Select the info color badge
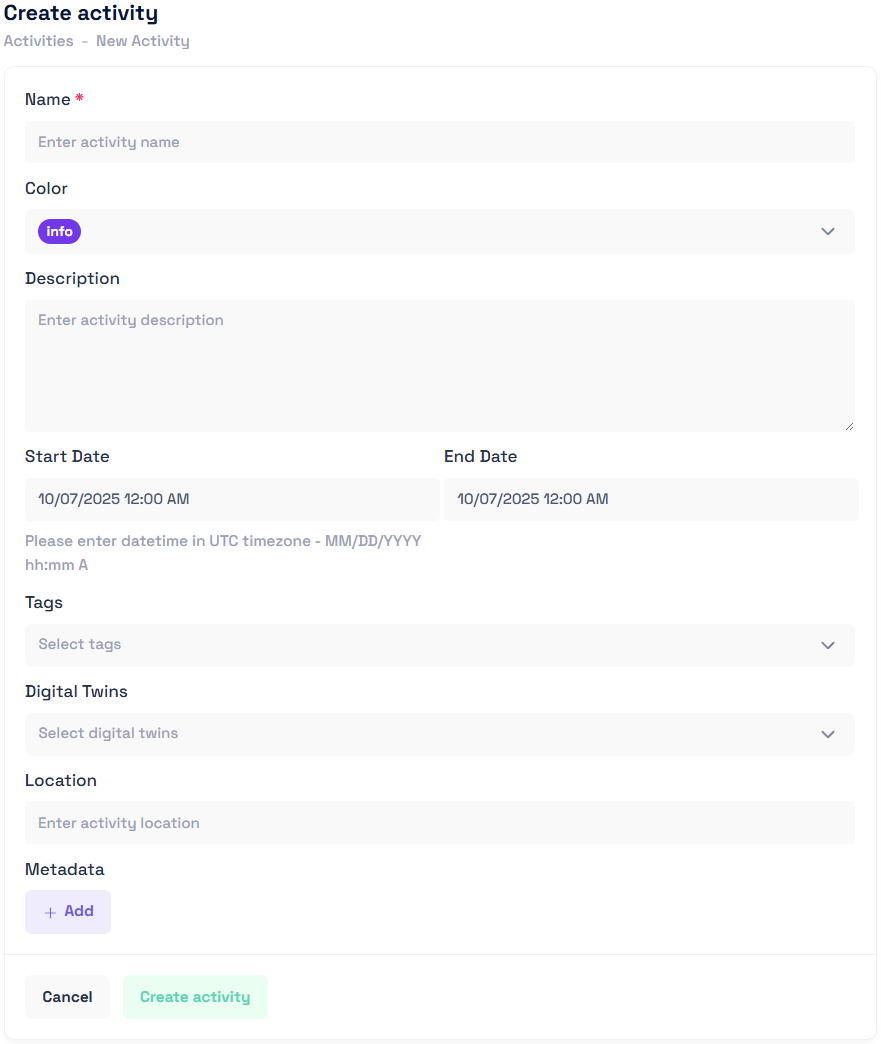881x1044 pixels. [58, 231]
